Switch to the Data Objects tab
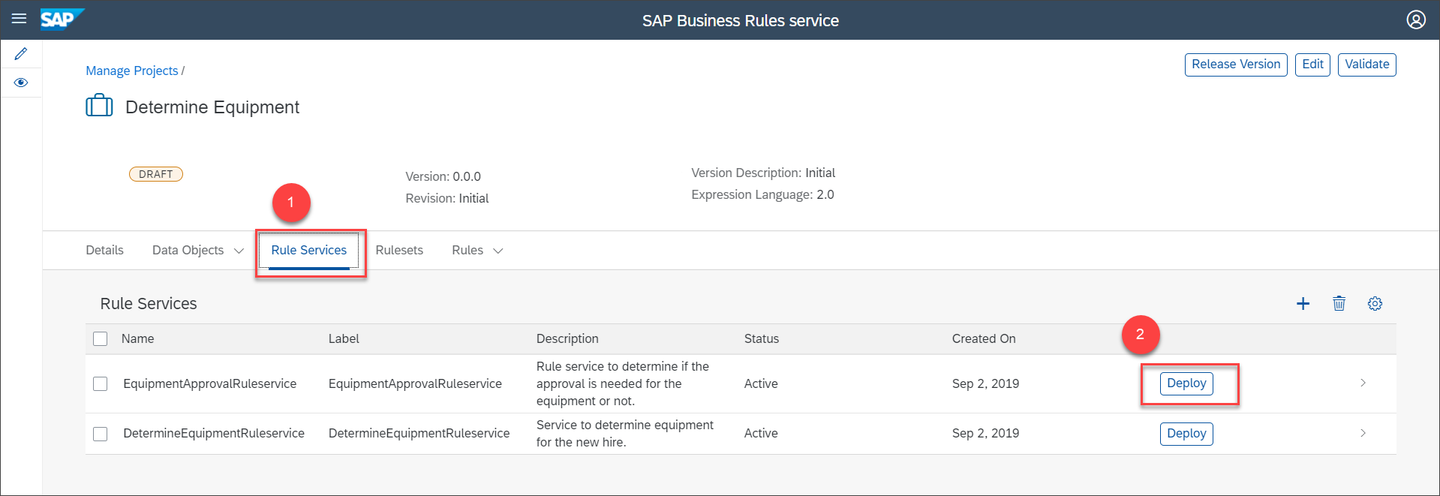This screenshot has width=1440, height=496. click(188, 250)
